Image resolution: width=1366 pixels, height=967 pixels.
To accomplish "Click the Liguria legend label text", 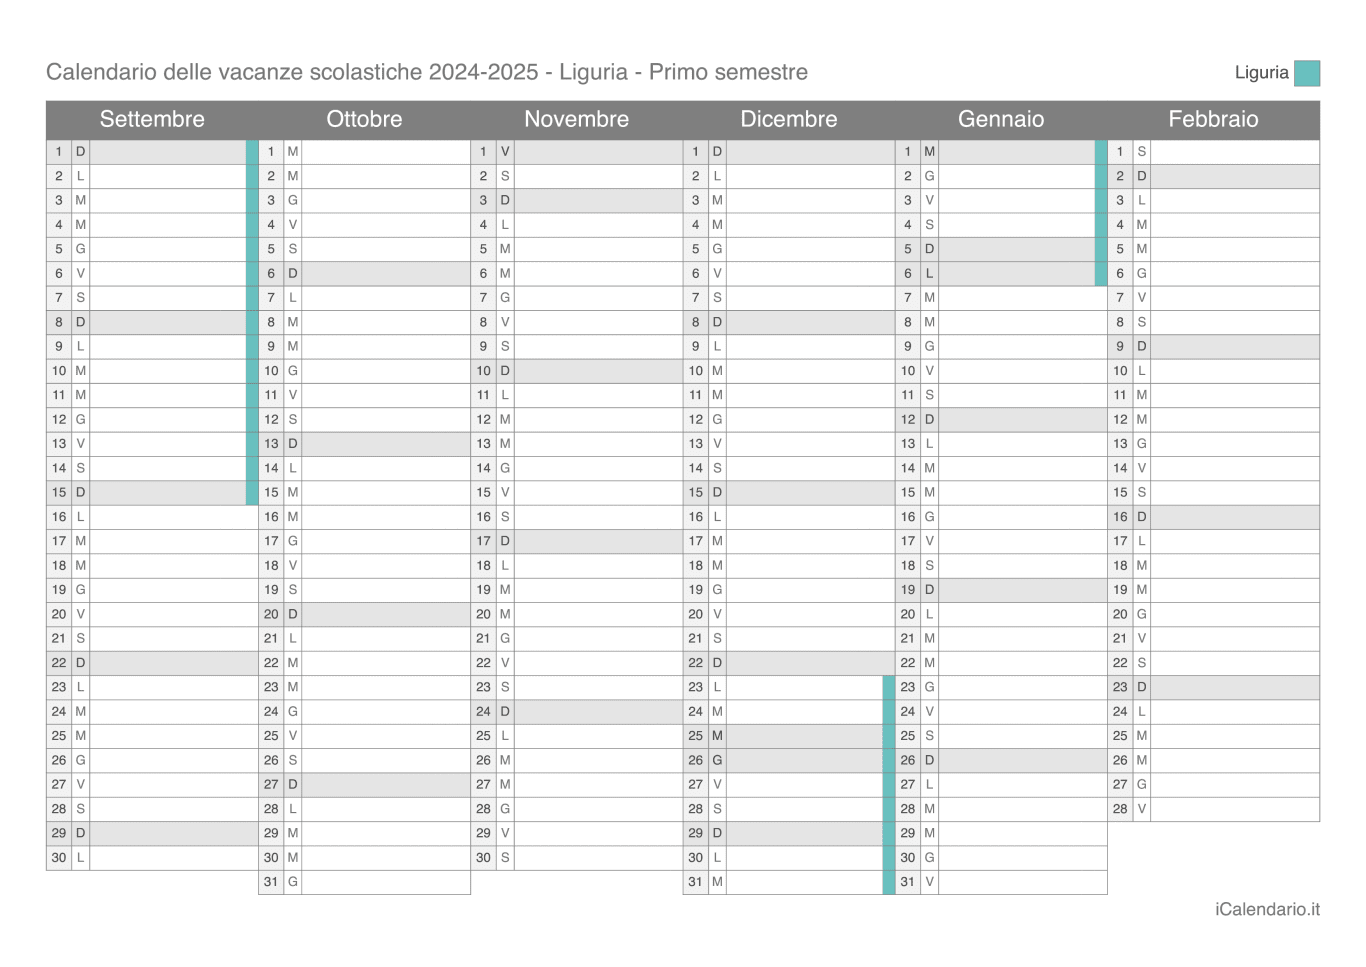I will coord(1261,73).
